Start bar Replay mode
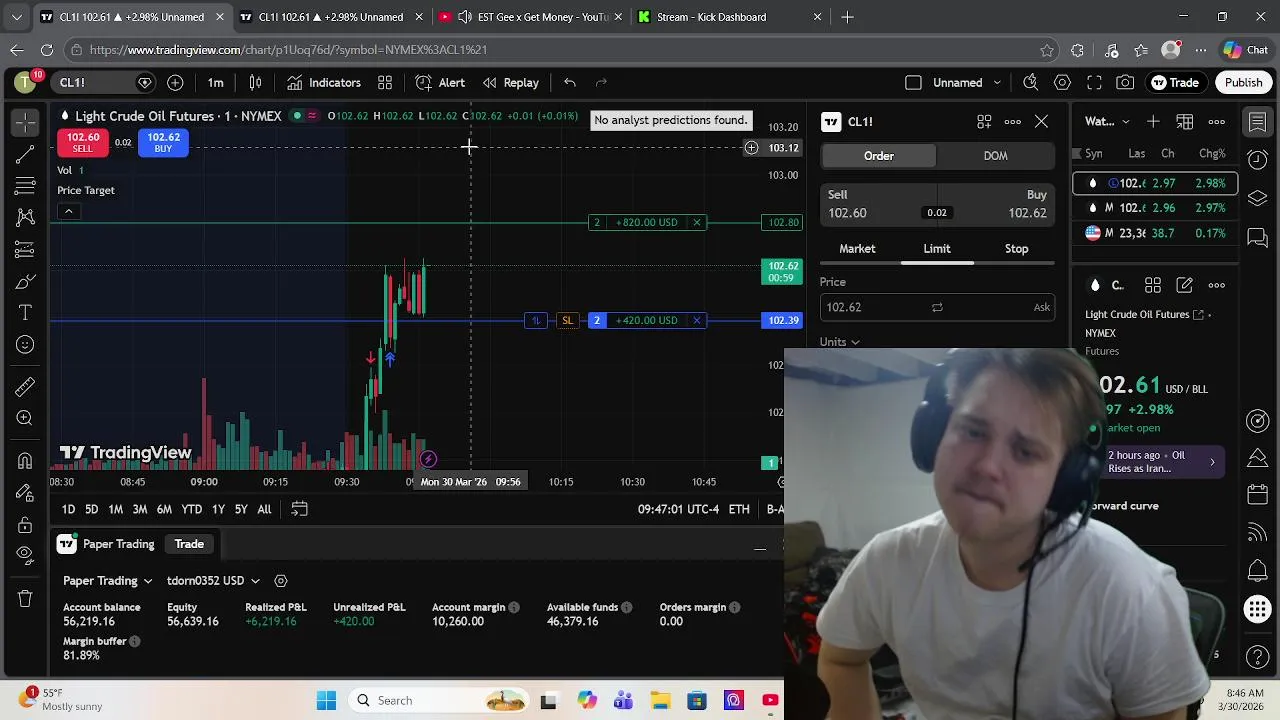 pos(511,83)
